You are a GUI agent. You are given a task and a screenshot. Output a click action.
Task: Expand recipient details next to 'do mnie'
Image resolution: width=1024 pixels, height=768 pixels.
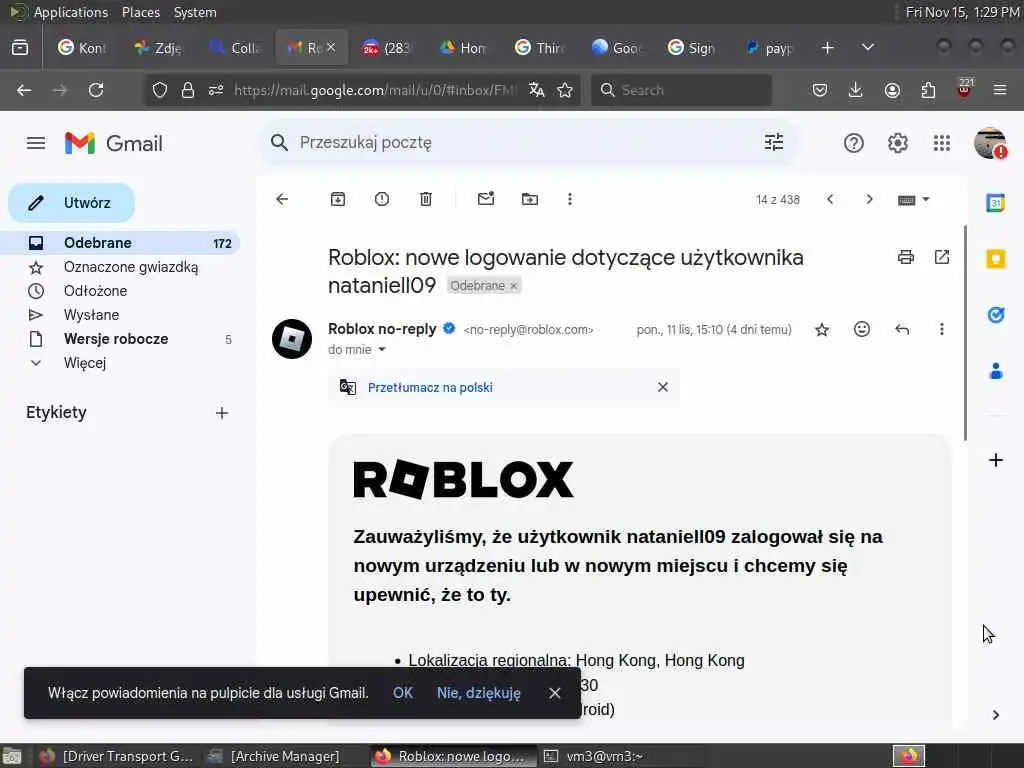pos(382,350)
